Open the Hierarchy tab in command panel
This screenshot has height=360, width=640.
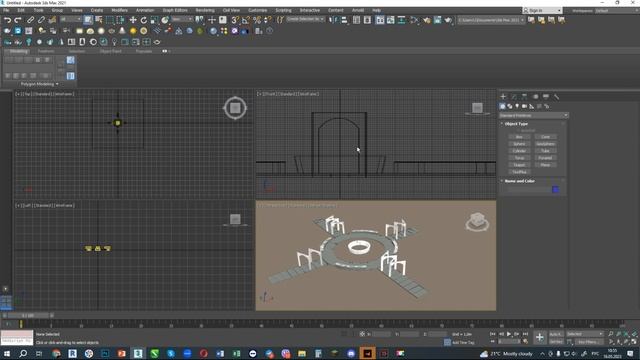point(524,97)
